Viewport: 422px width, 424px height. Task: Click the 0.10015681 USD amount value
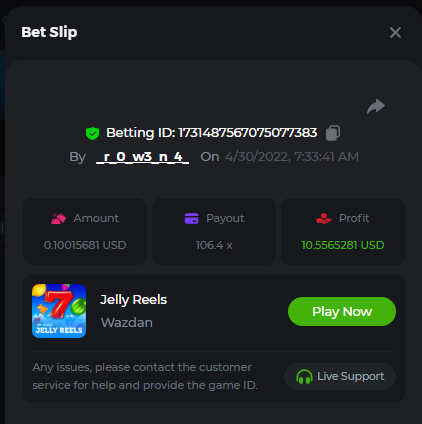[x=85, y=245]
